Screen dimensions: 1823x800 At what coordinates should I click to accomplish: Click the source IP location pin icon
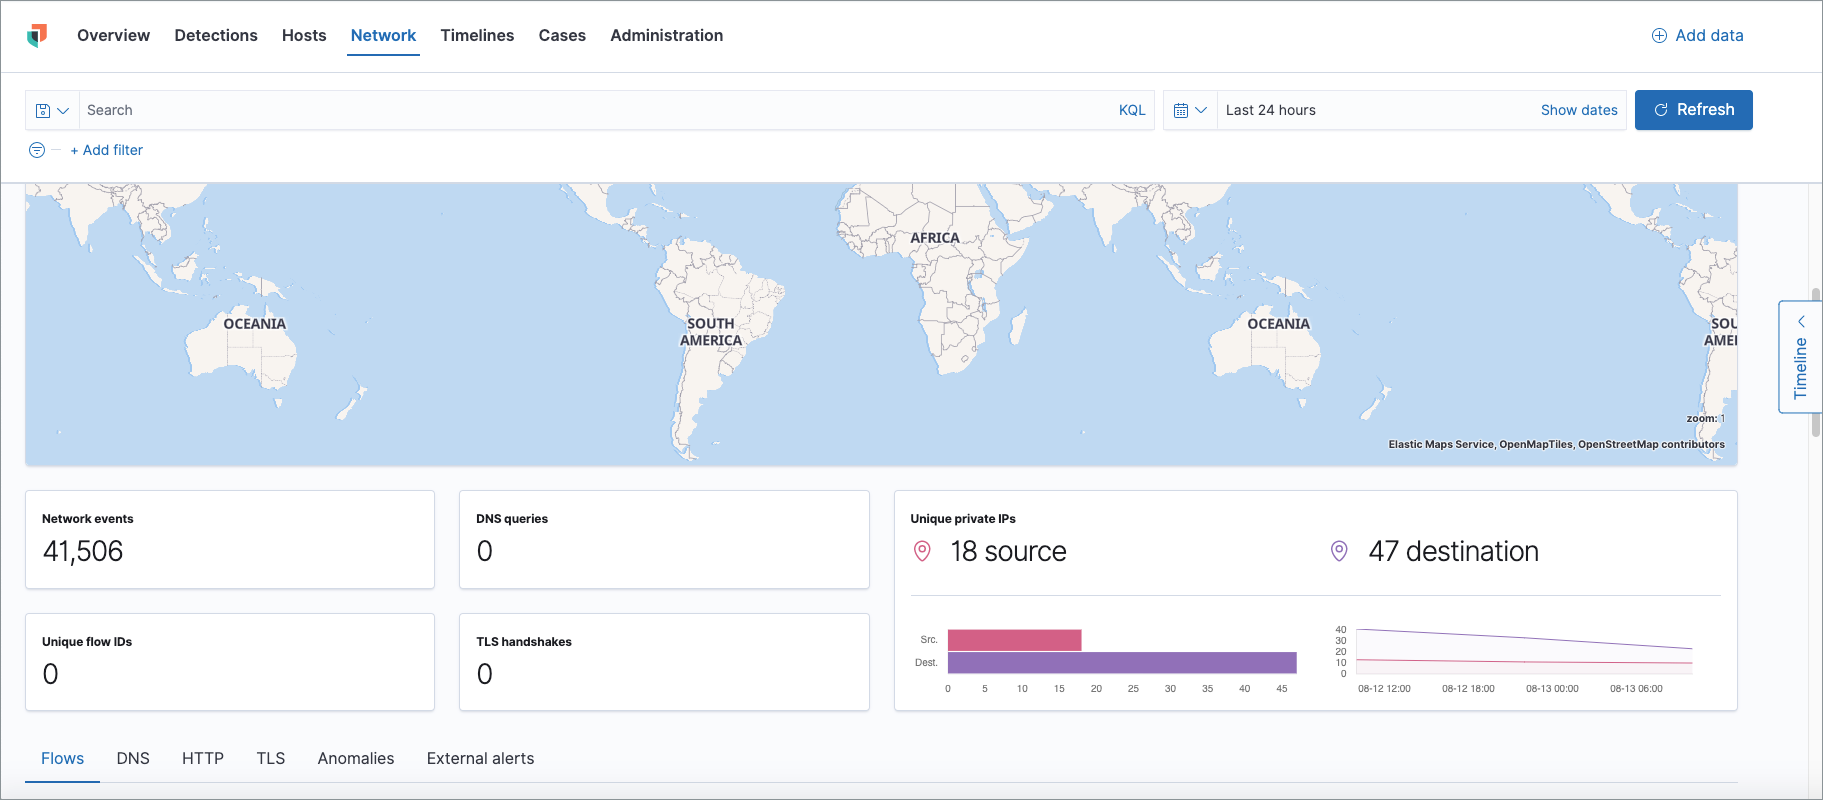[x=922, y=551]
